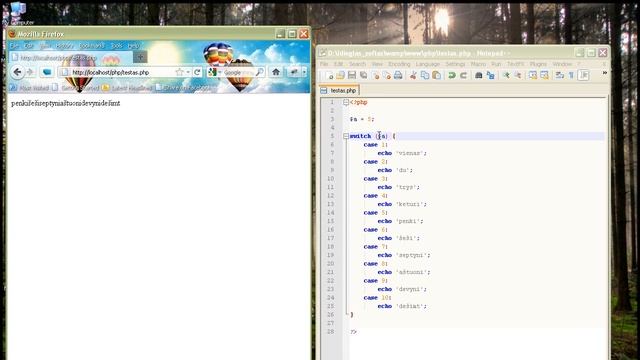Image resolution: width=640 pixels, height=360 pixels.
Task: Open the Firefox Bookmarks menu
Action: click(x=92, y=46)
